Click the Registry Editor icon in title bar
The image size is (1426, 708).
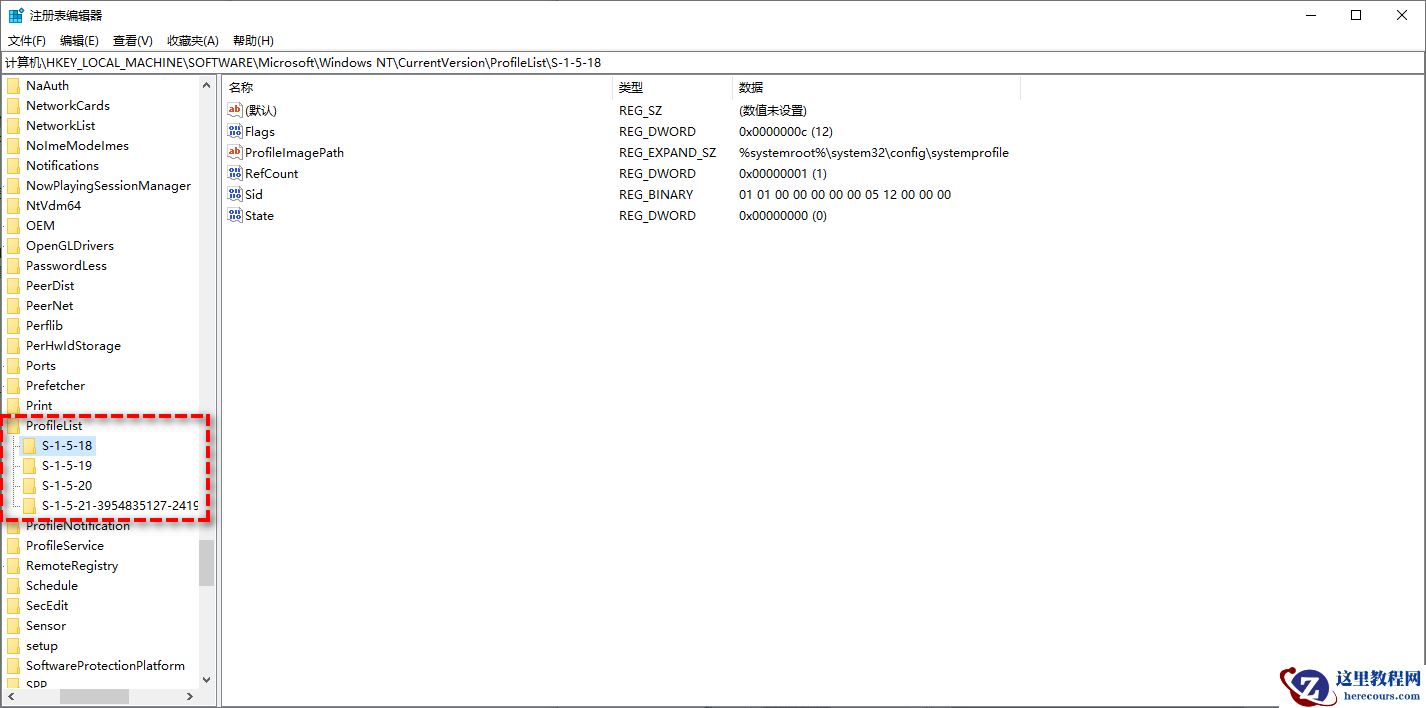point(15,14)
